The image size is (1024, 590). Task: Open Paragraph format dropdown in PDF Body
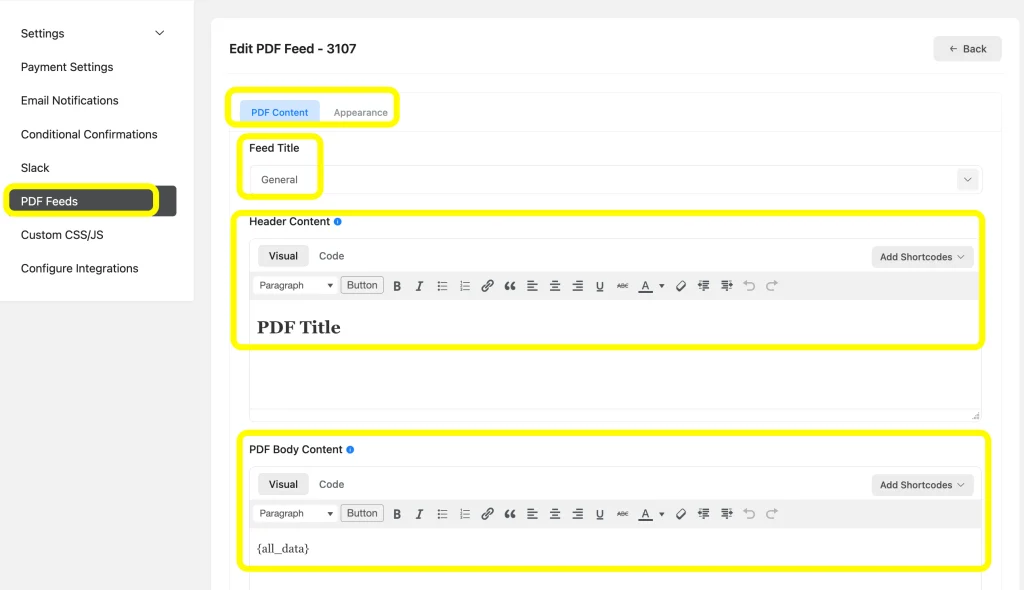[x=295, y=514]
